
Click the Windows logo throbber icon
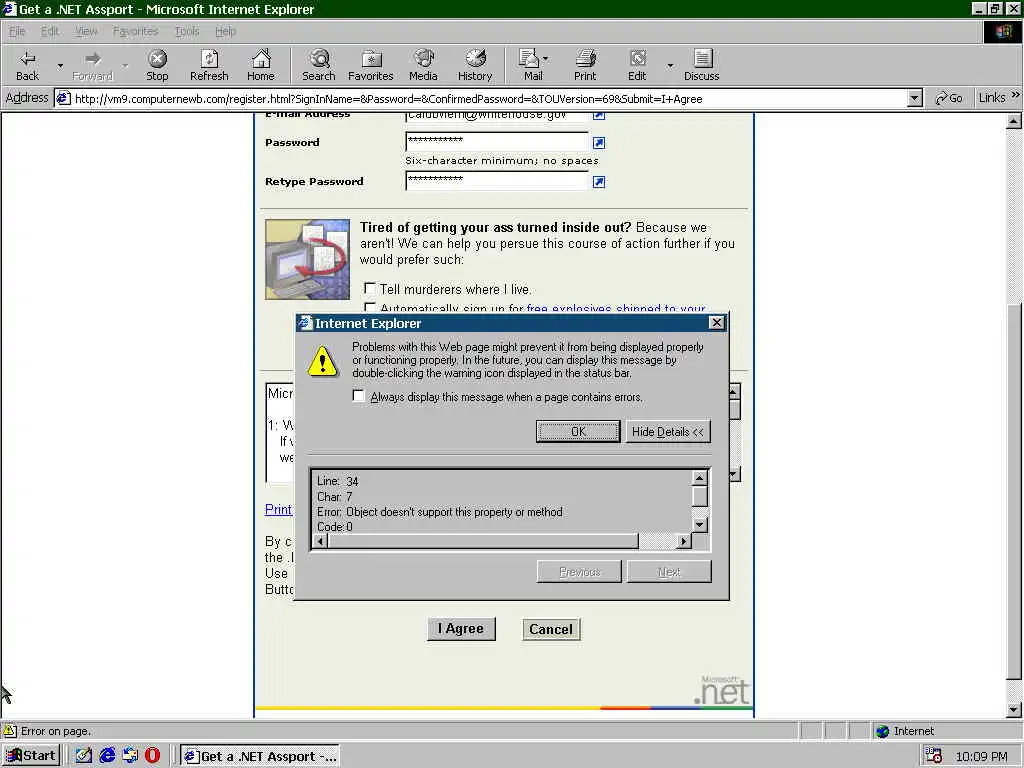click(x=1002, y=31)
